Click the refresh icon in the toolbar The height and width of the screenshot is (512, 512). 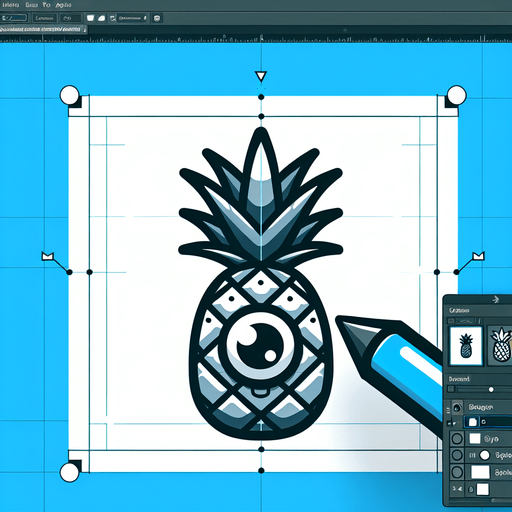point(113,18)
